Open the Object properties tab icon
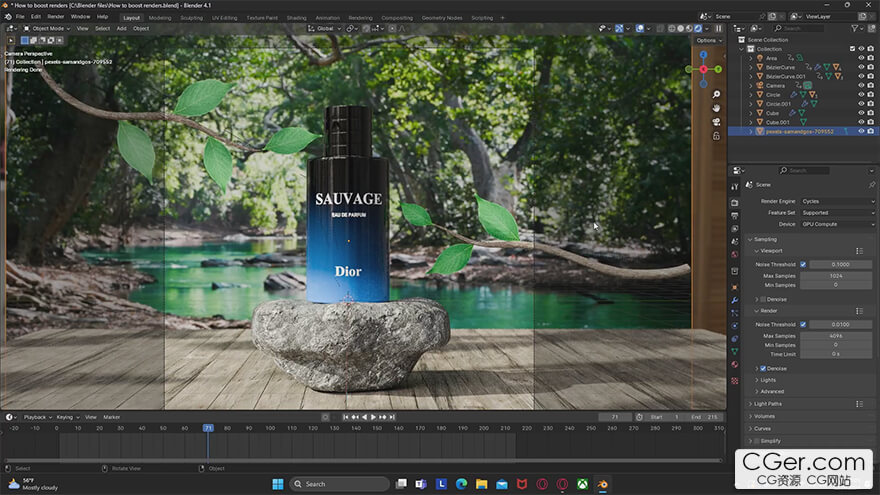 tap(735, 287)
